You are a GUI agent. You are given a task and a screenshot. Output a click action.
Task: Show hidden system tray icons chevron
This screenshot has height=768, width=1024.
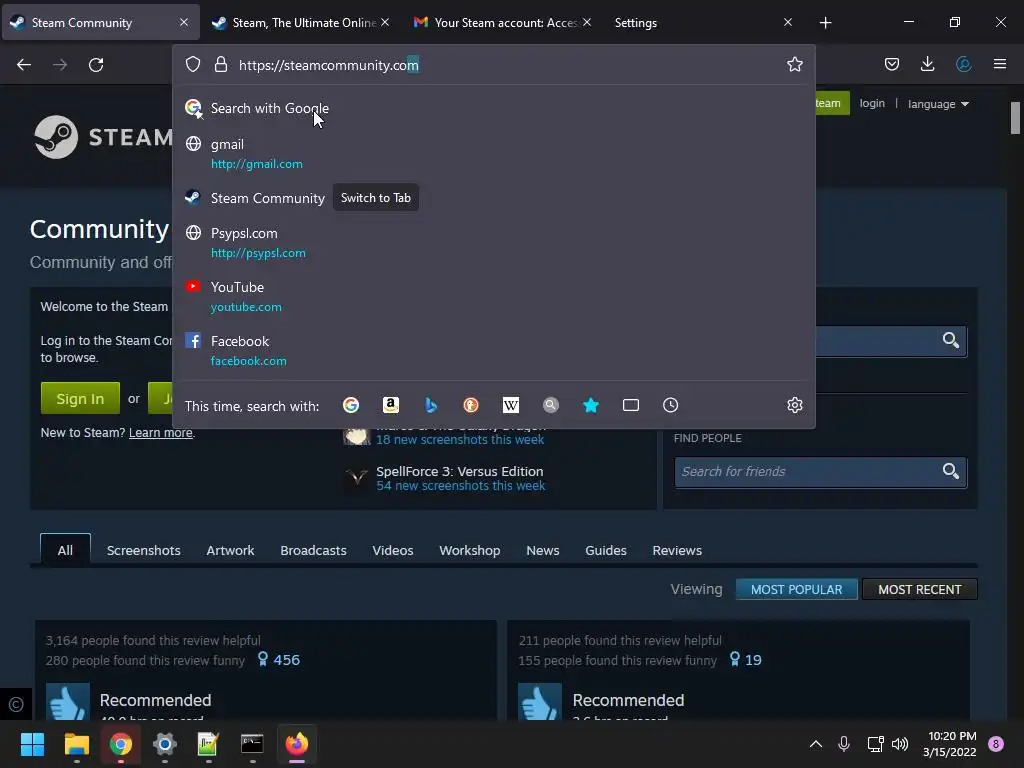pyautogui.click(x=816, y=744)
